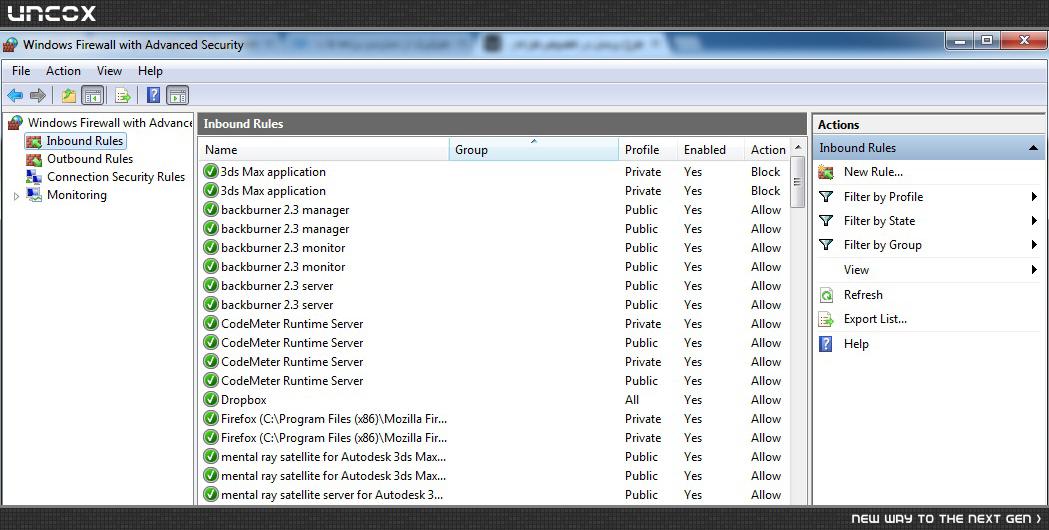This screenshot has height=530, width=1049.
Task: Open the Filter by State submenu arrow
Action: (1034, 221)
